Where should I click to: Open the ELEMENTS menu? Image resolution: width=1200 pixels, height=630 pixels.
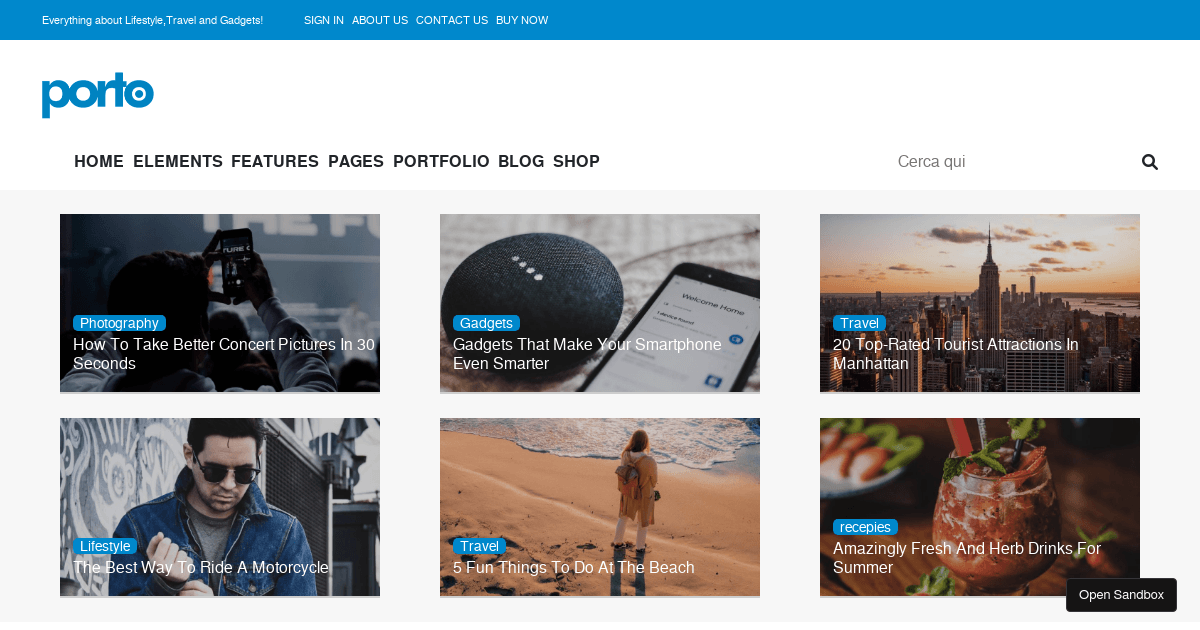pyautogui.click(x=178, y=162)
